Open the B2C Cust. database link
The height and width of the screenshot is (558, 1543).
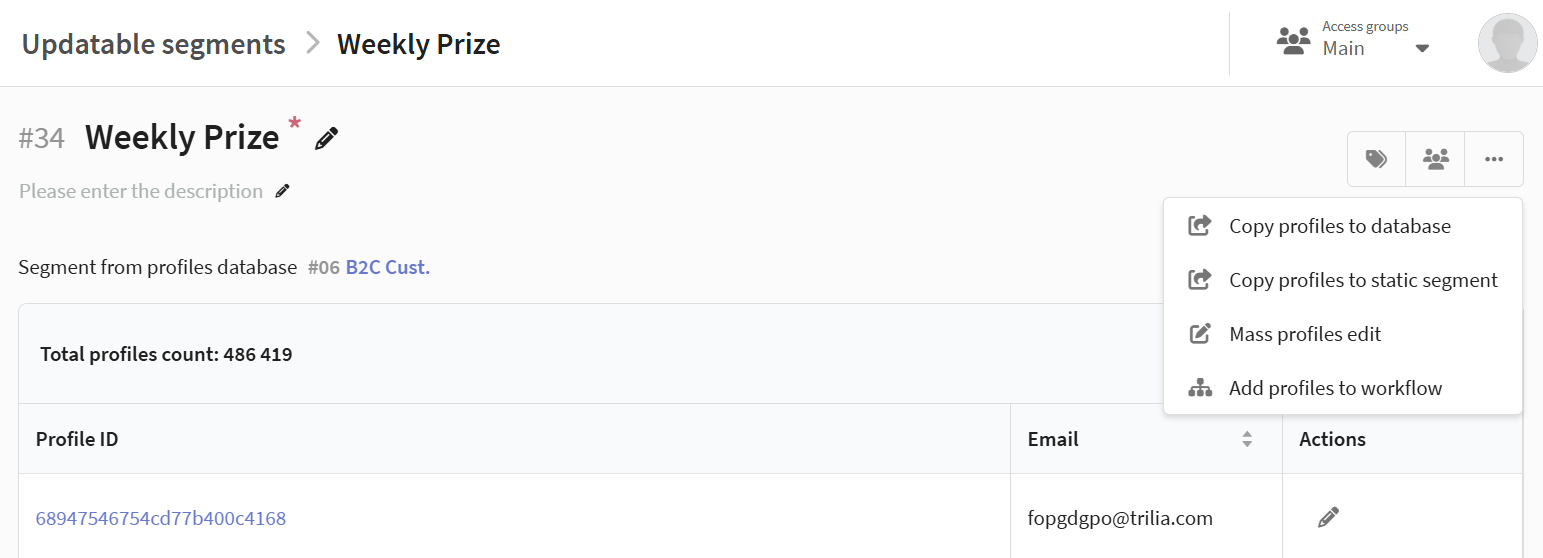click(388, 267)
